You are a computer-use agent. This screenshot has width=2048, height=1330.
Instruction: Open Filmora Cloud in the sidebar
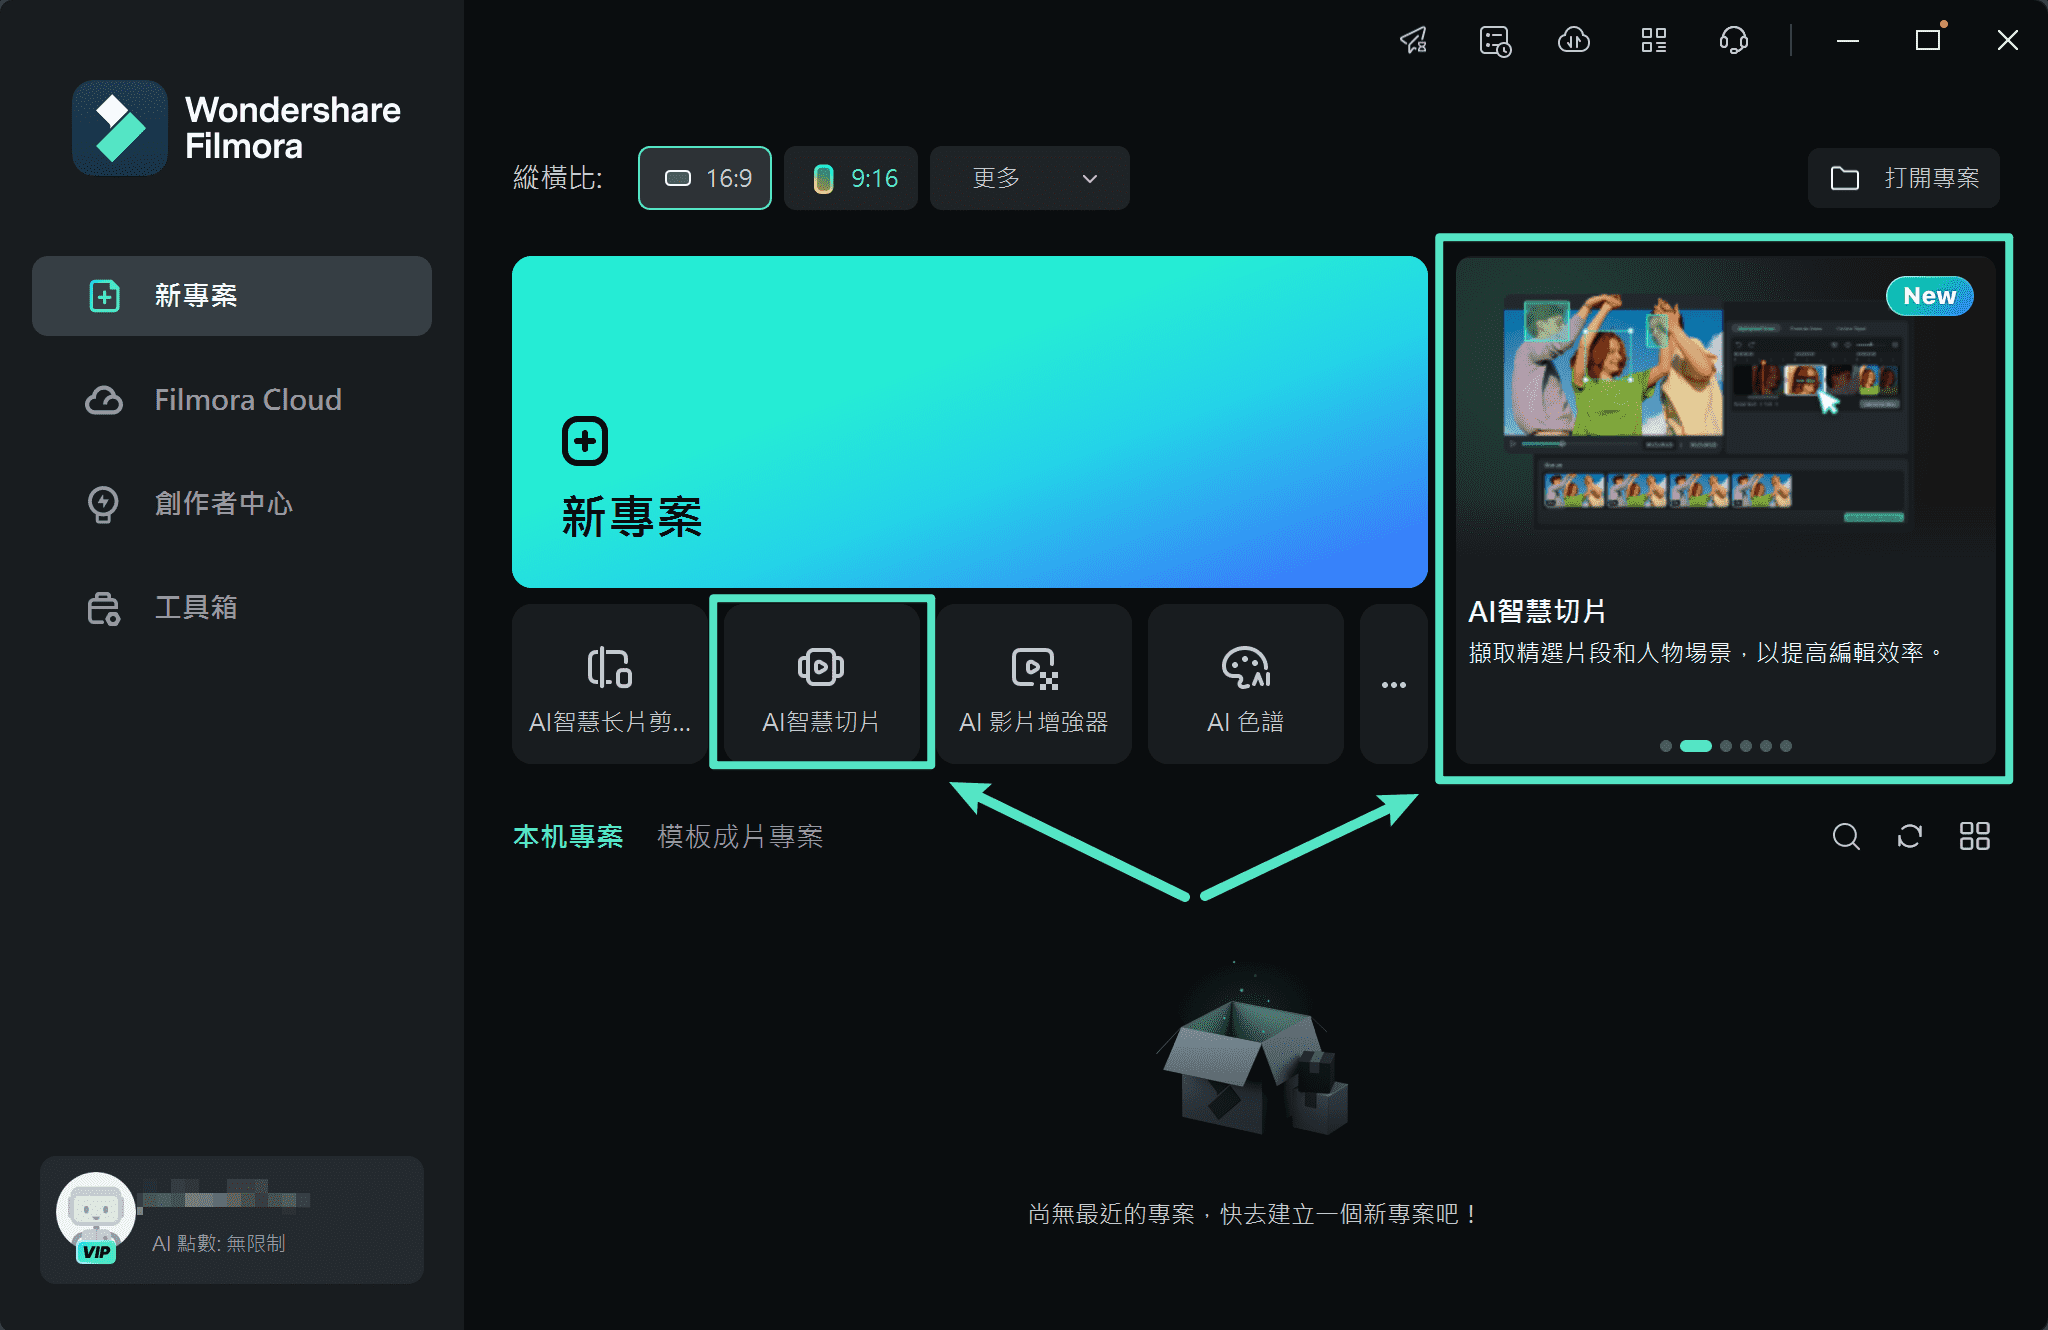232,400
